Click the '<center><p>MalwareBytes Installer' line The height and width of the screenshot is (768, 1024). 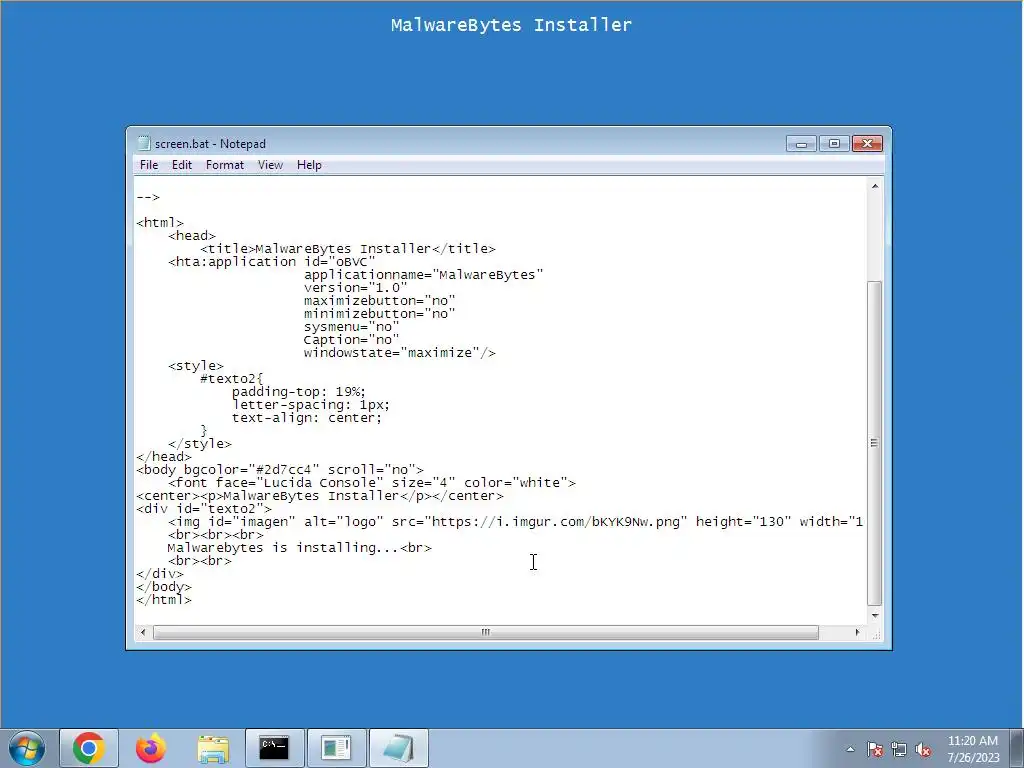tap(320, 496)
